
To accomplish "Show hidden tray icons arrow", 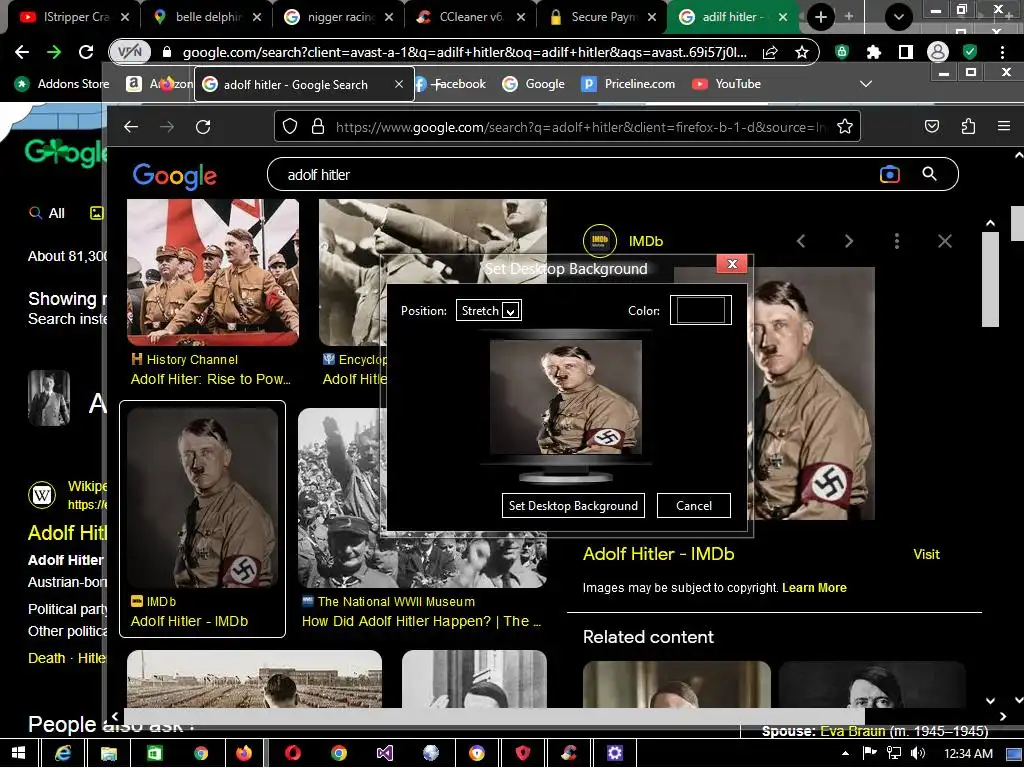I will 846,754.
